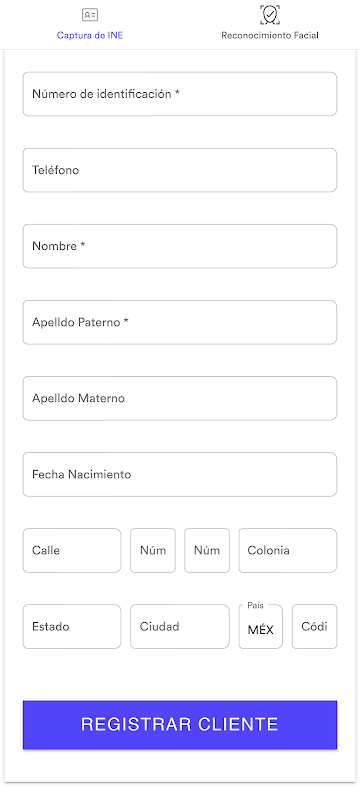Open the Reconocimiento Facial tab
The height and width of the screenshot is (800, 360).
click(x=270, y=24)
